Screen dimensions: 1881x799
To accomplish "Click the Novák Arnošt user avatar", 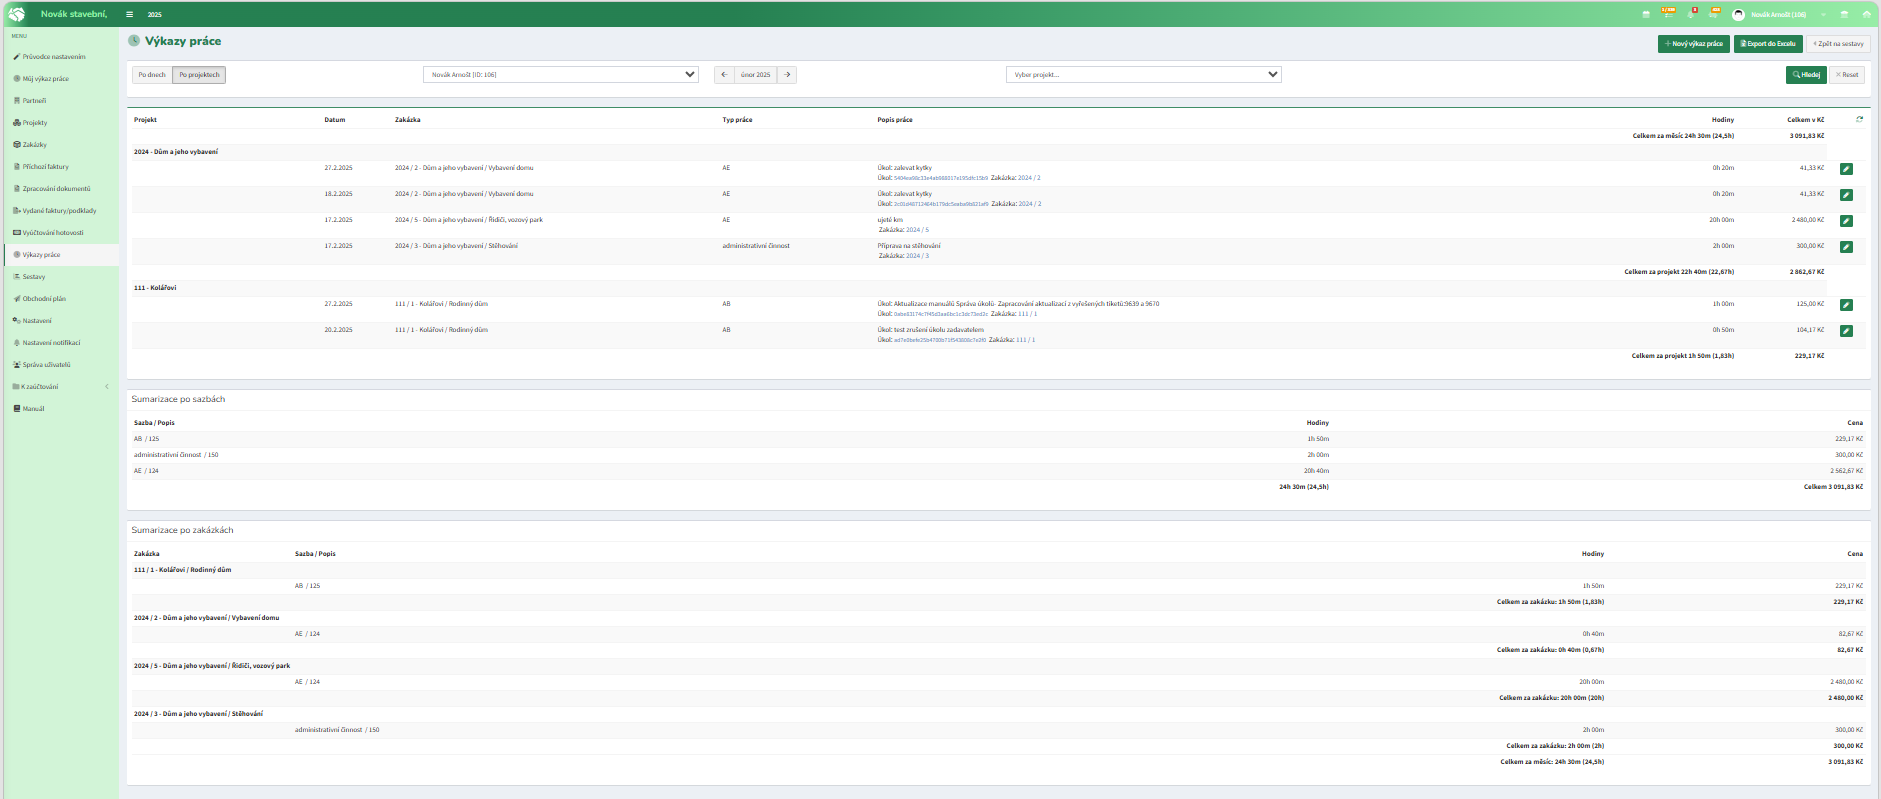I will coord(1739,14).
